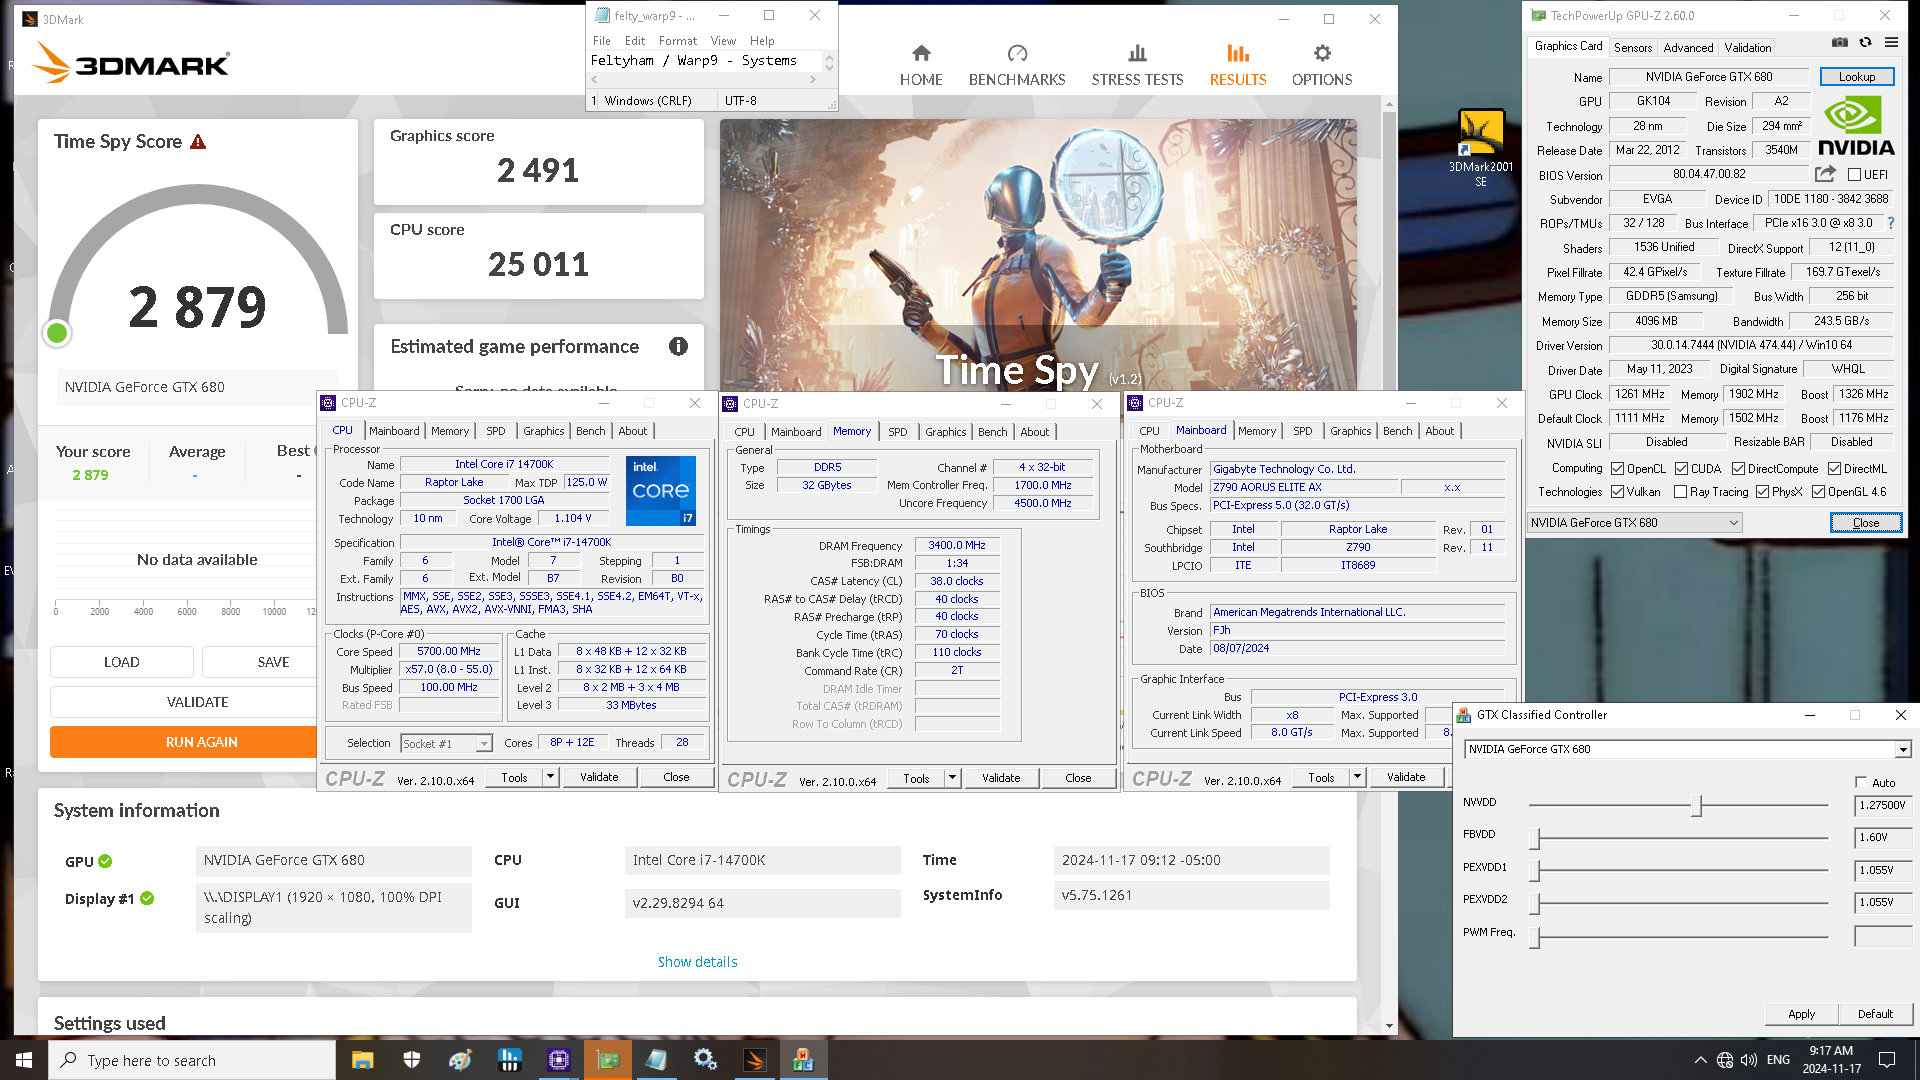
Task: Expand the Tools arrow in the Mainboard CPU-Z window
Action: click(1357, 777)
